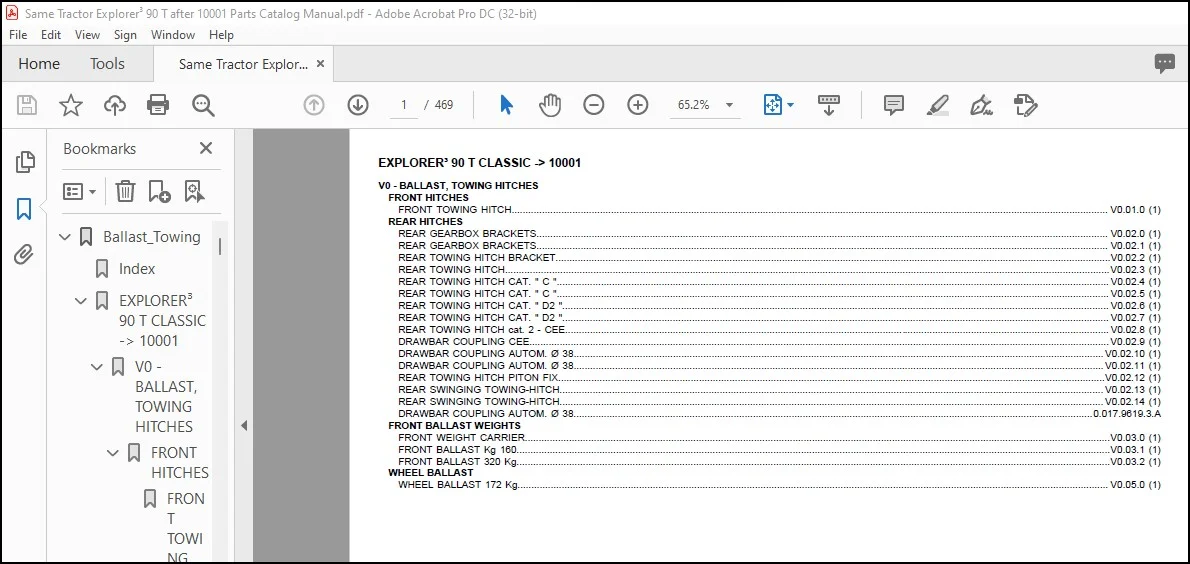Zoom in with the plus icon
Viewport: 1190px width, 564px height.
pos(638,105)
